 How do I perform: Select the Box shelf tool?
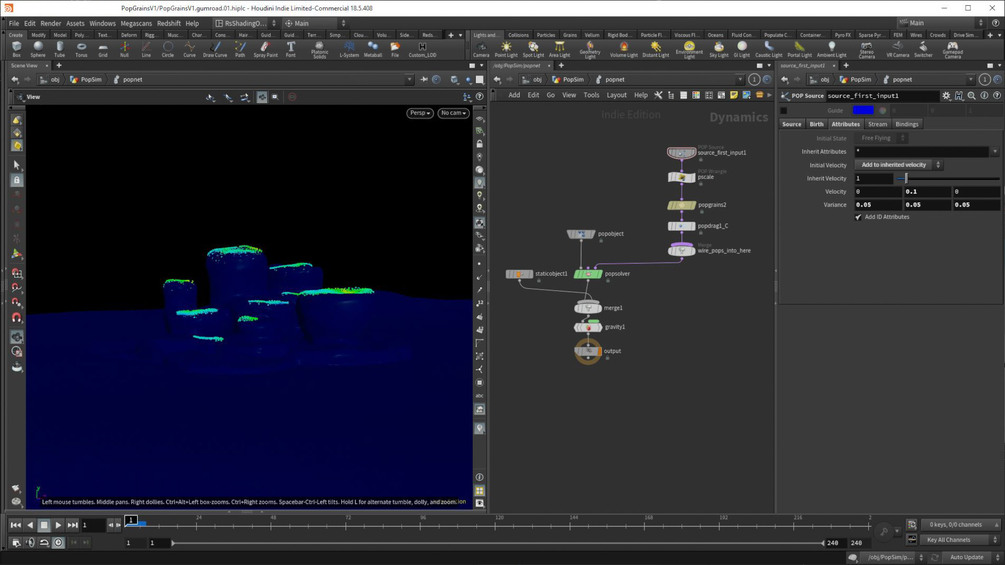[17, 49]
